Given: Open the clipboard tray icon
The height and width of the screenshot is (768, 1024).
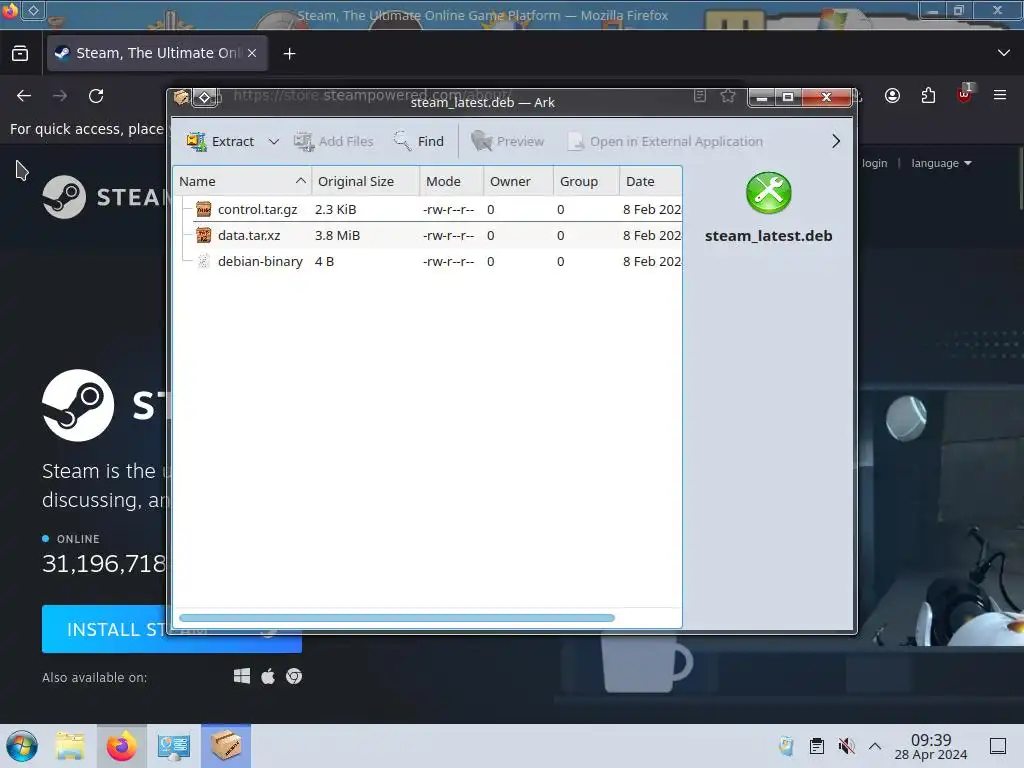Looking at the screenshot, I should pos(816,746).
